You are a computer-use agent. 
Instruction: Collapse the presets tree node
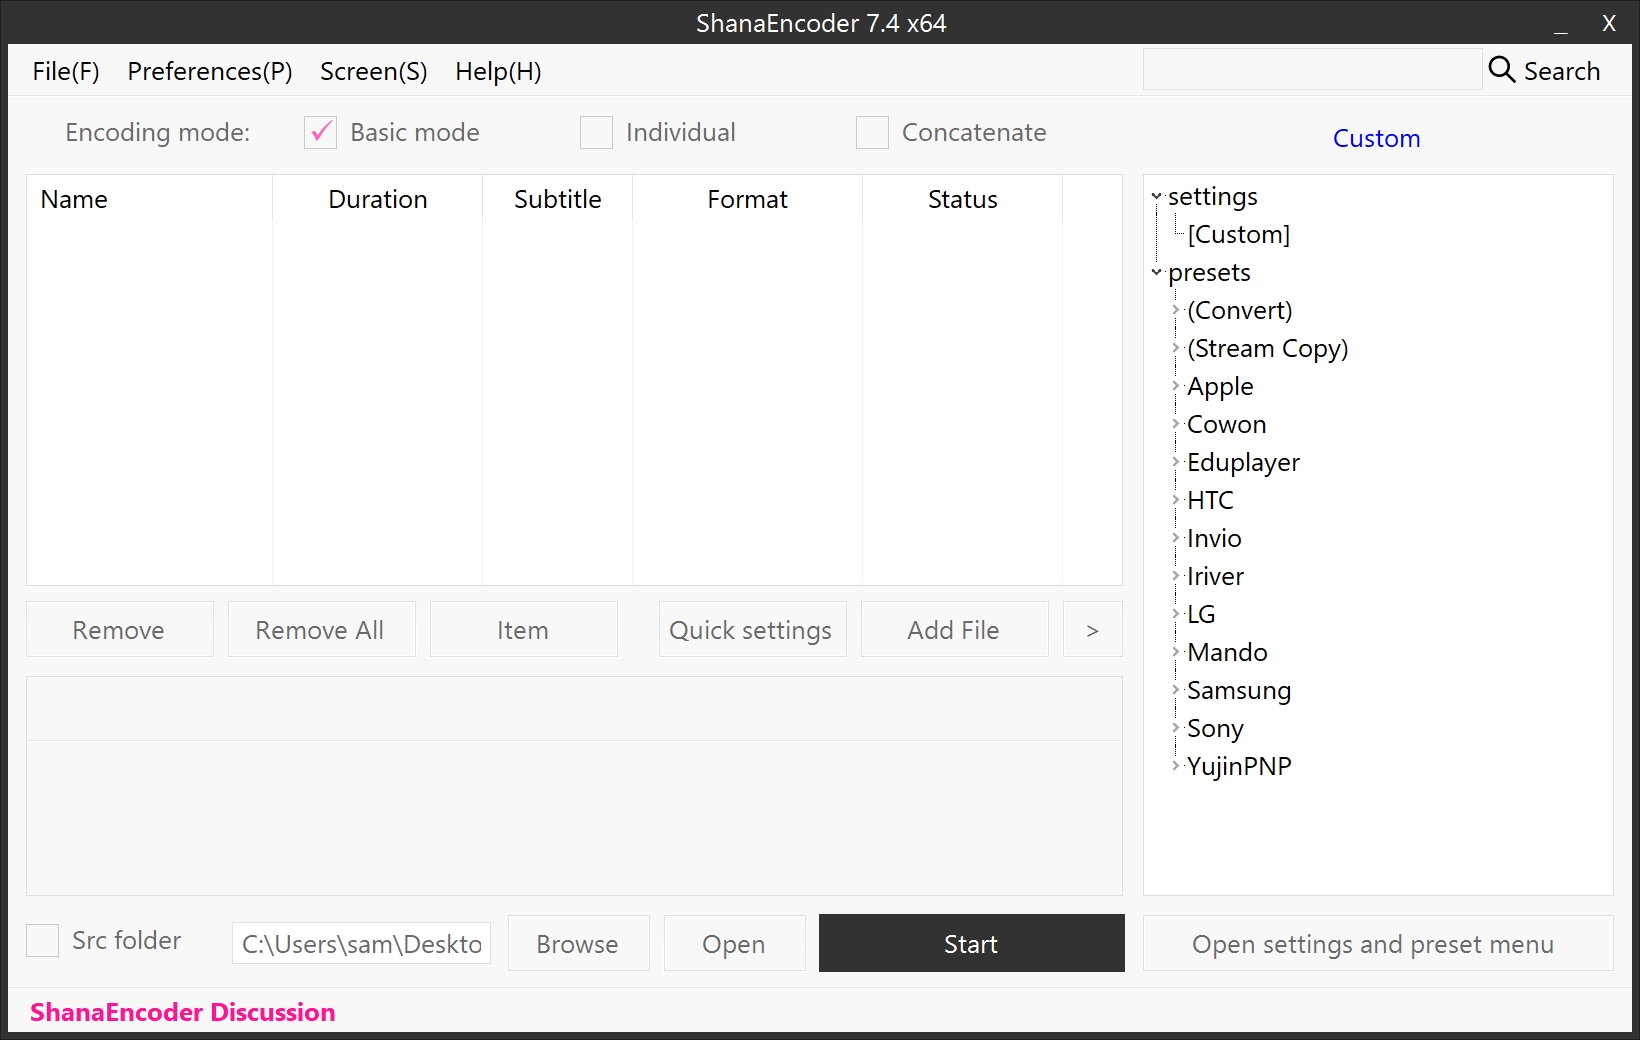click(1157, 272)
